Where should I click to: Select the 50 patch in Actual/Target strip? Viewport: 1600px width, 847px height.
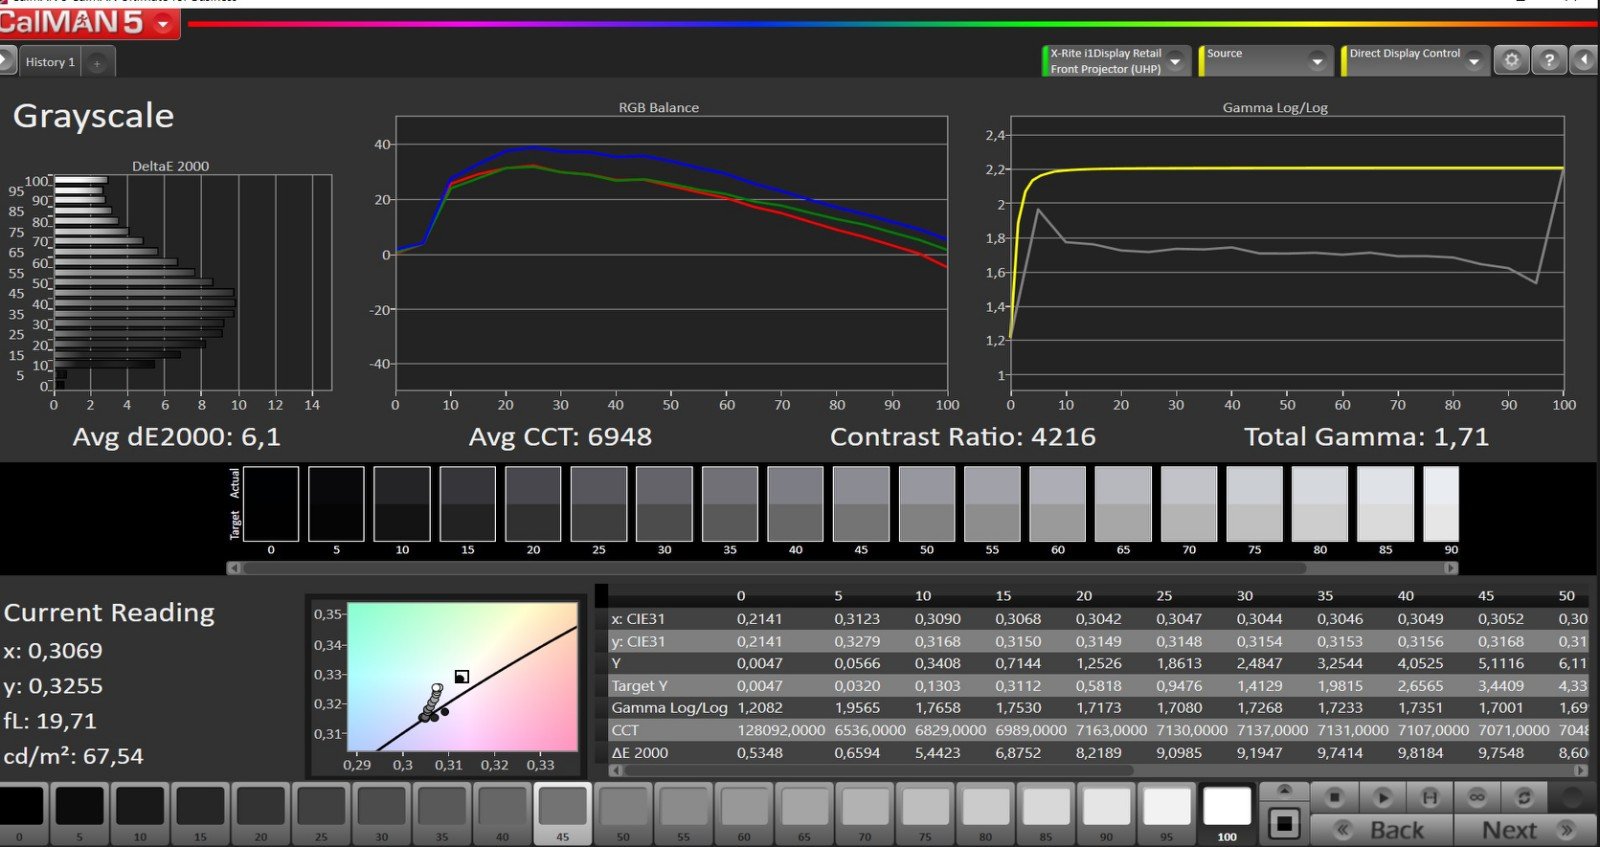[x=926, y=505]
